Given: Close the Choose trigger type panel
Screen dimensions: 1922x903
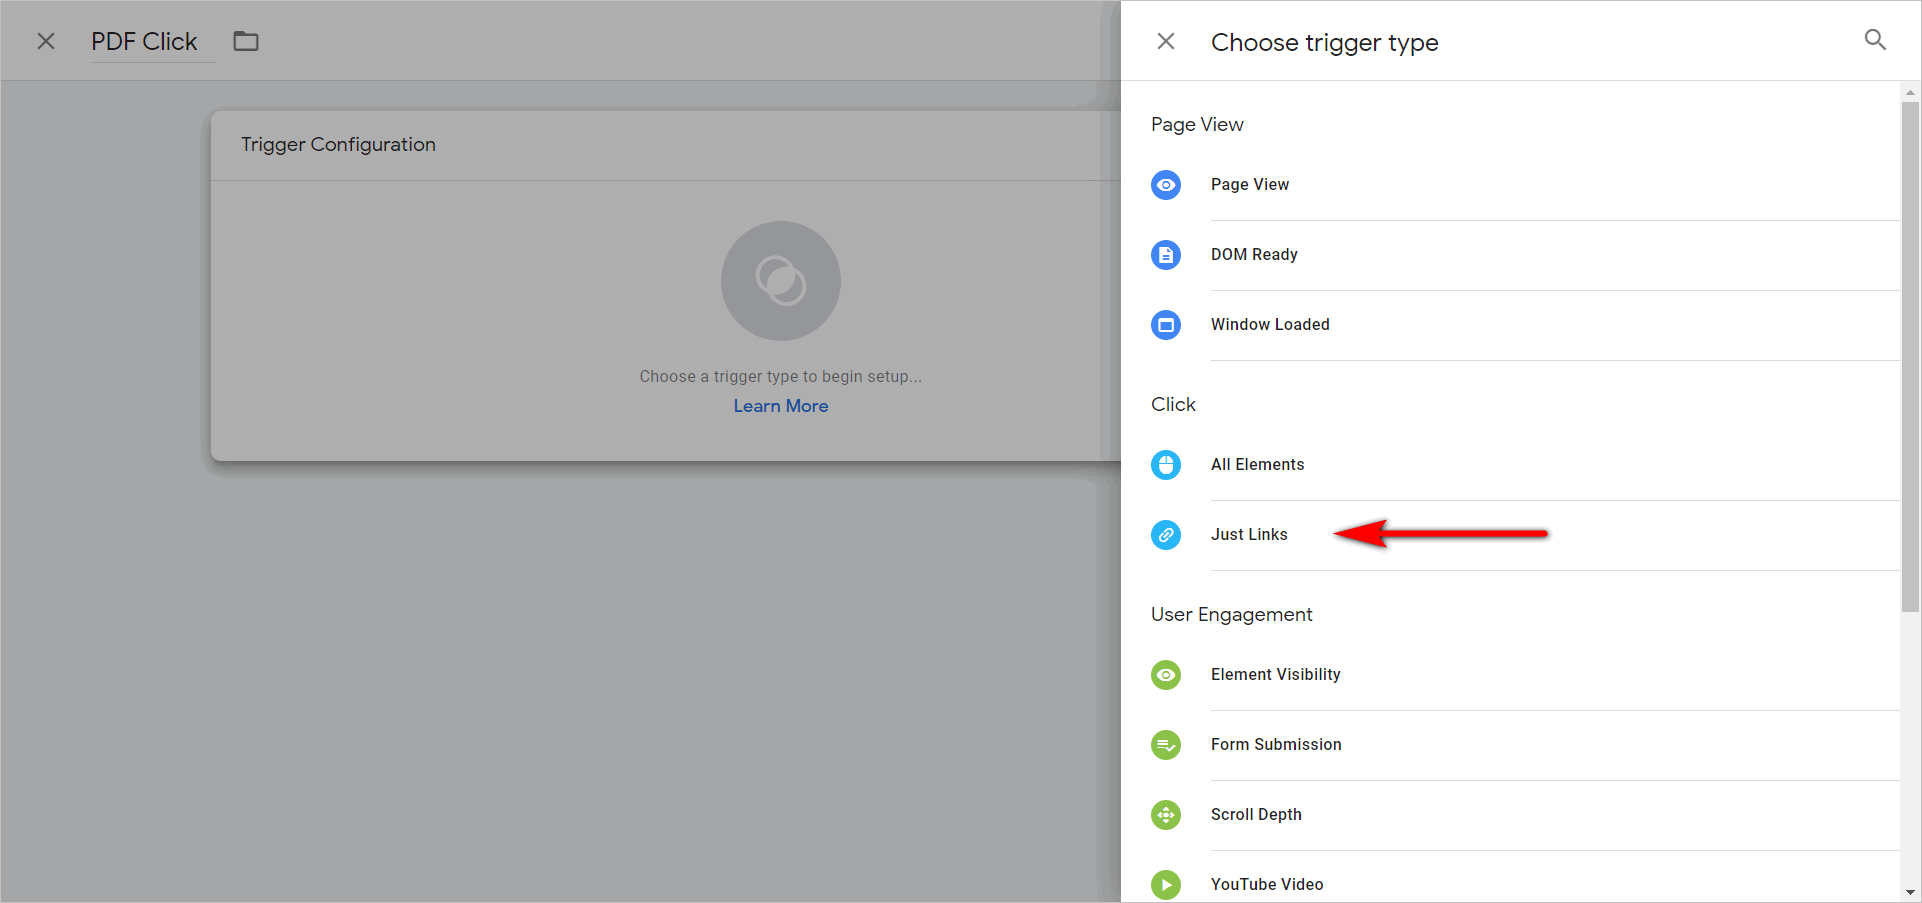Looking at the screenshot, I should pos(1165,41).
